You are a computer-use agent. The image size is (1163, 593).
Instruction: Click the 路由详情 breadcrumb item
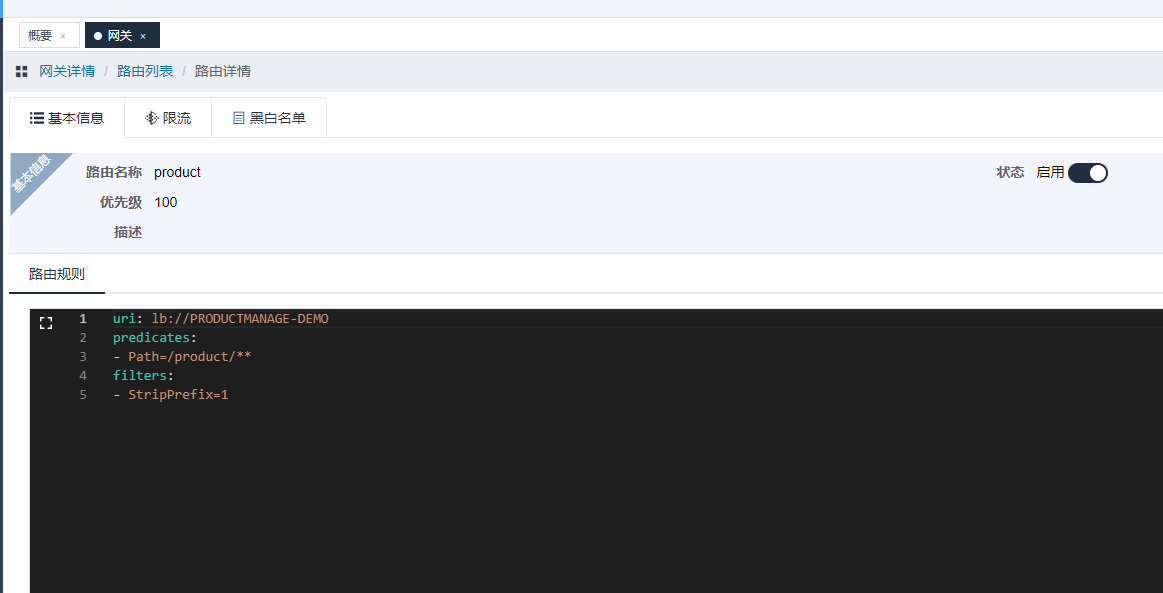point(222,72)
